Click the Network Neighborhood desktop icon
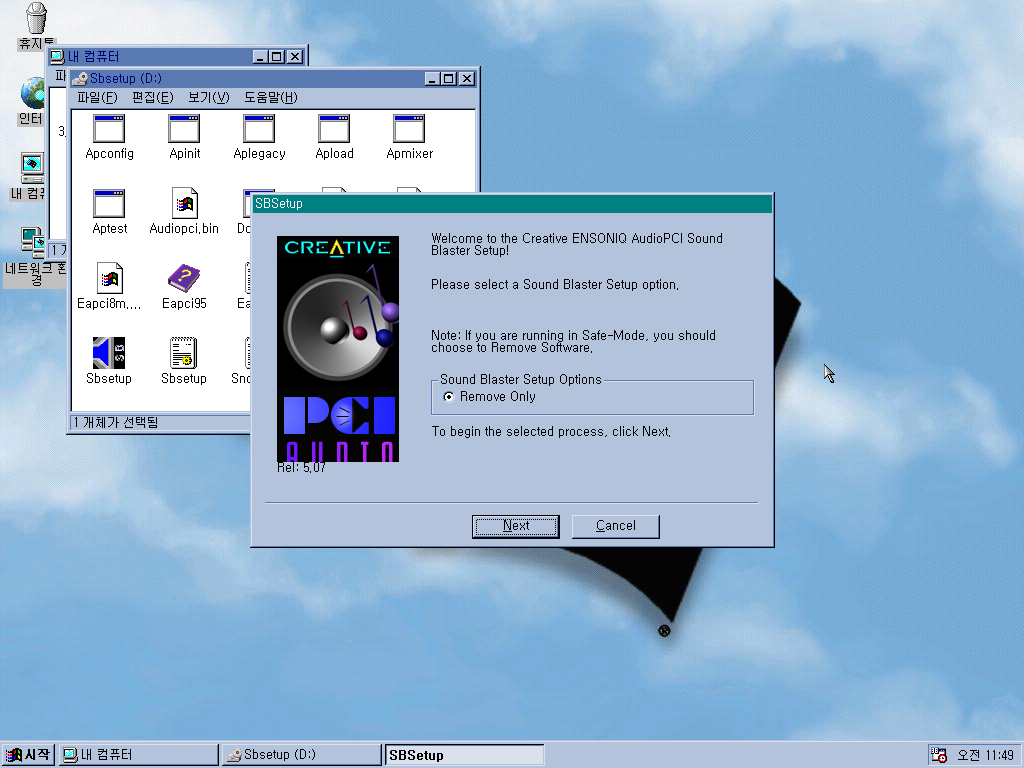This screenshot has width=1024, height=768. [x=31, y=243]
